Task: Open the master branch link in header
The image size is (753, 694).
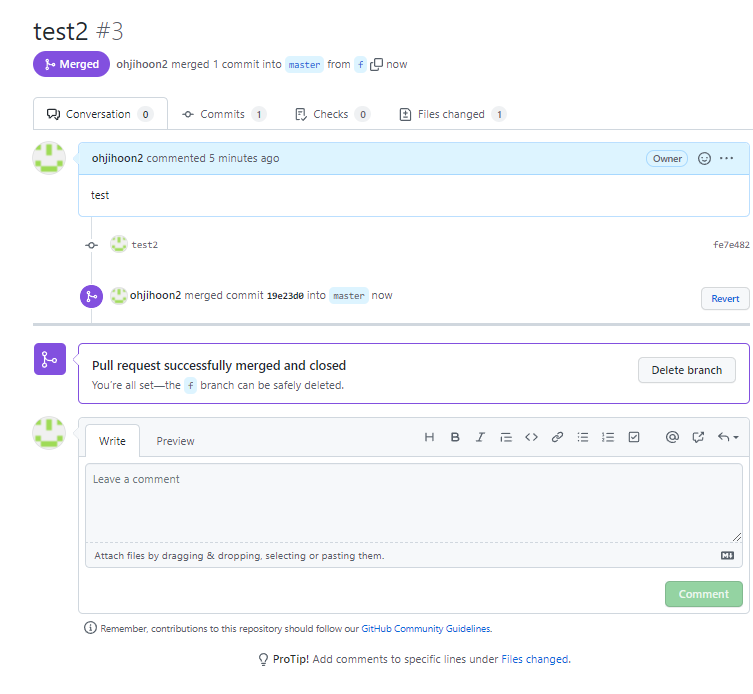Action: tap(304, 65)
